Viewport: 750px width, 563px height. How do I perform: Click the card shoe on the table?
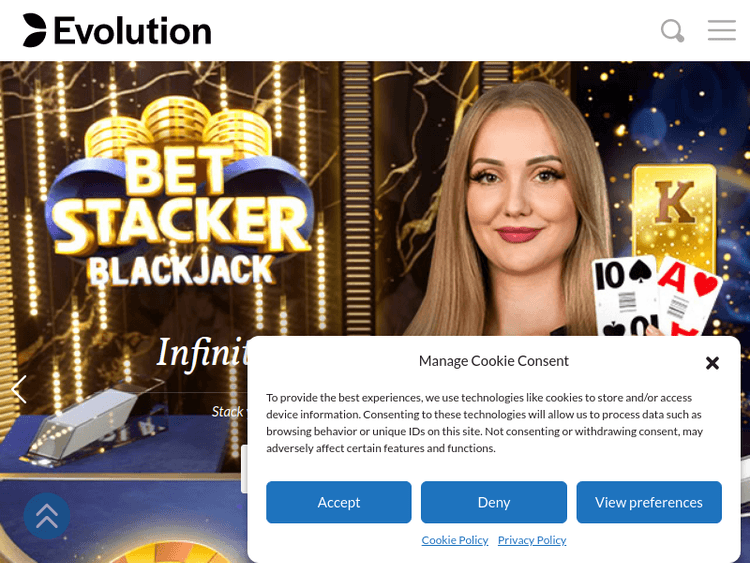[x=98, y=419]
